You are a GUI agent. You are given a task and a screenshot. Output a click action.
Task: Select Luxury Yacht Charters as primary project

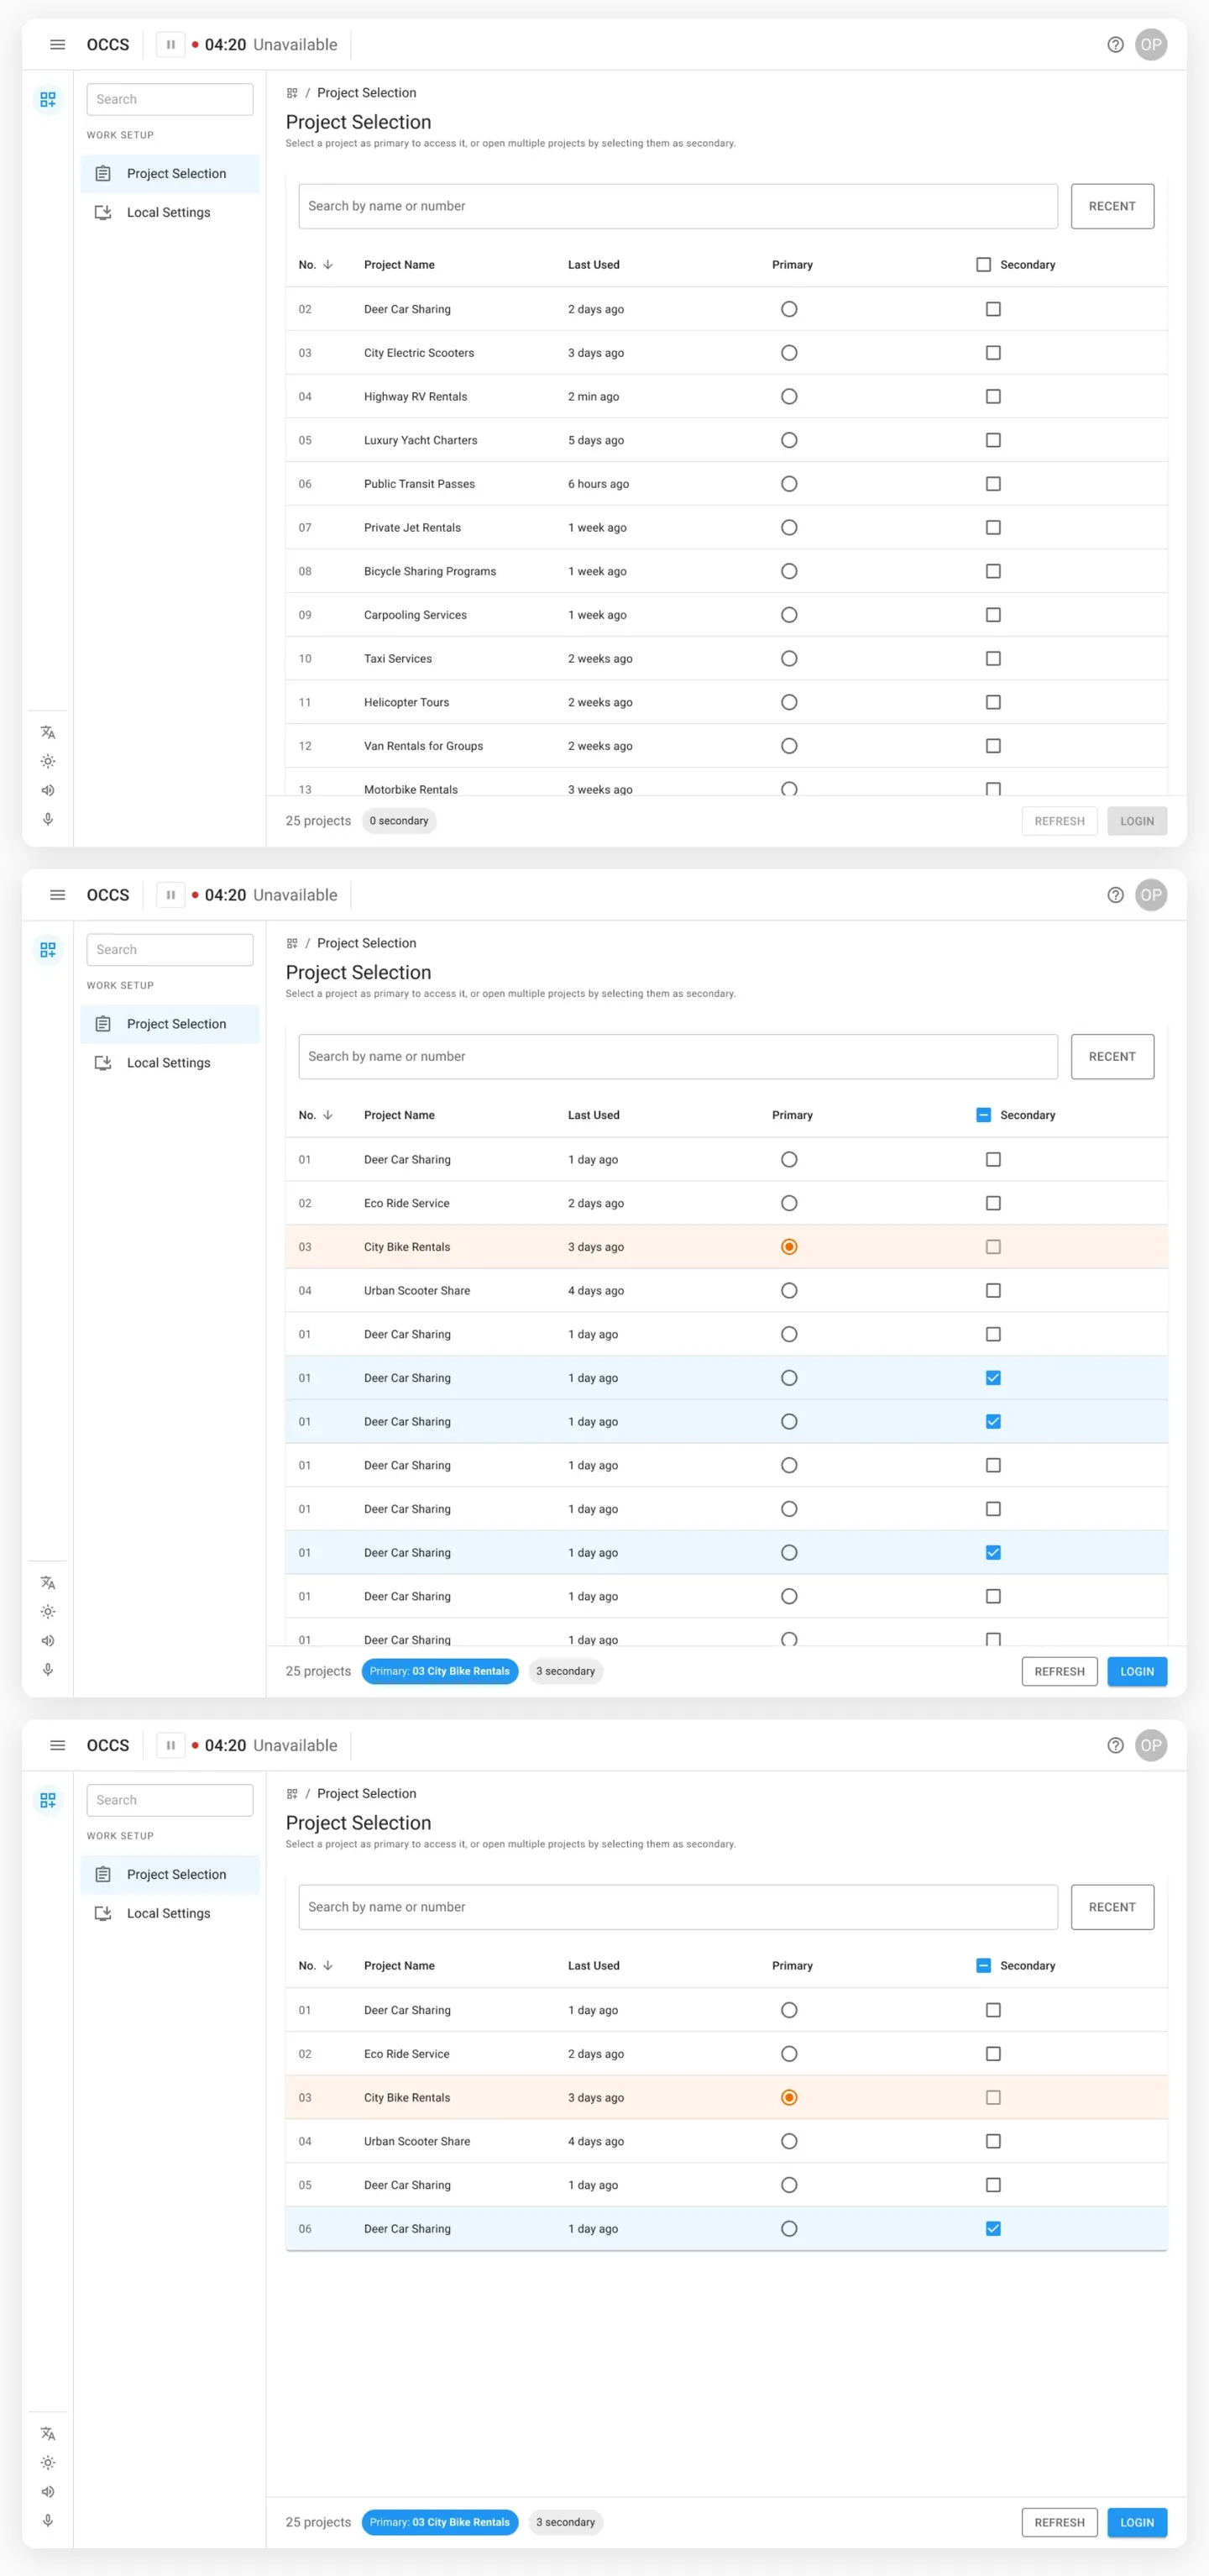click(789, 440)
